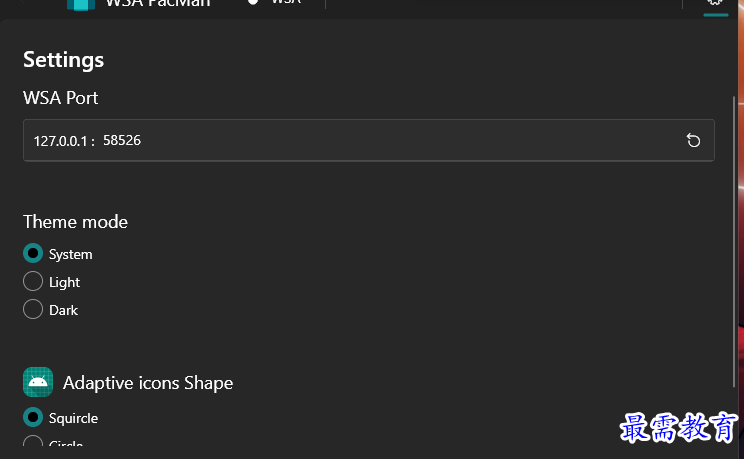Click the blue Chinese watermark logo
The height and width of the screenshot is (459, 744).
(679, 428)
